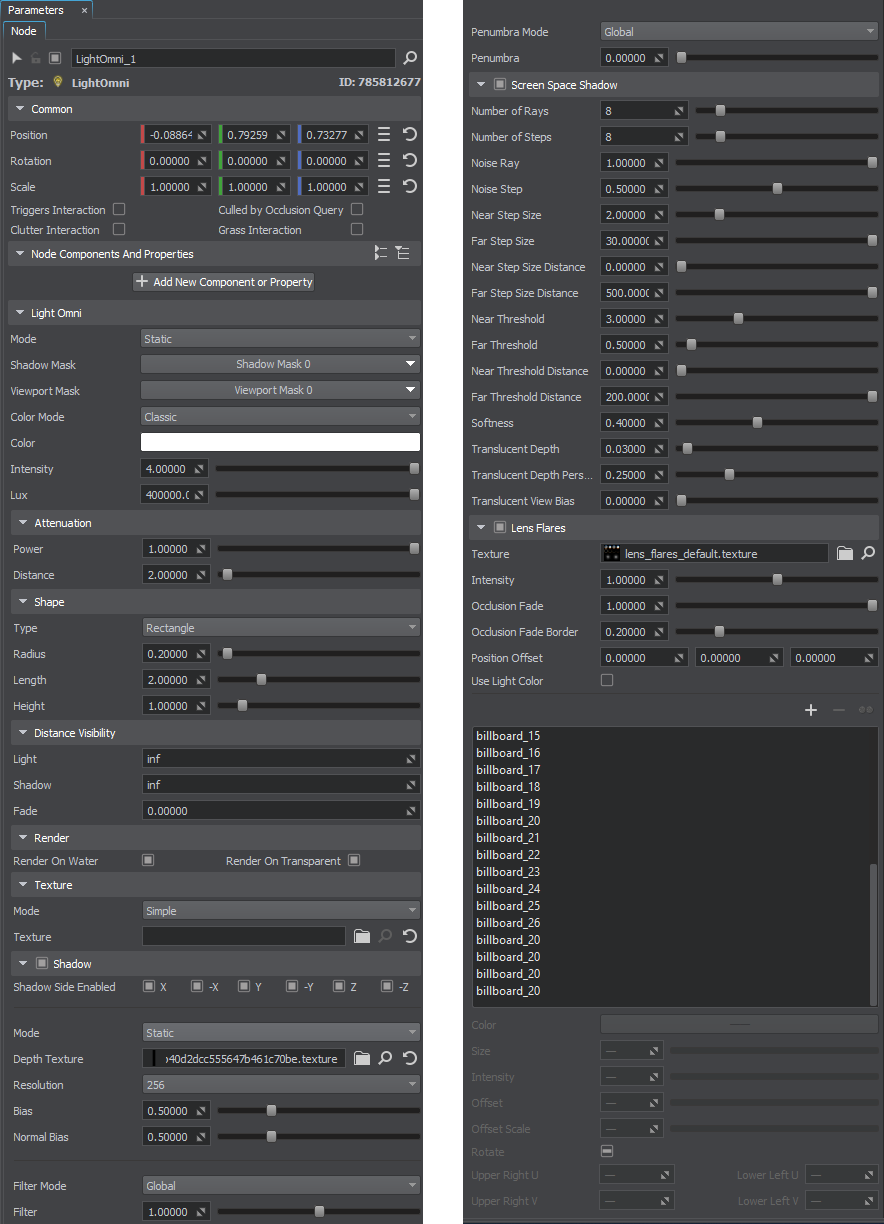Browse for a Texture file via folder icon
The width and height of the screenshot is (884, 1224).
(x=362, y=936)
